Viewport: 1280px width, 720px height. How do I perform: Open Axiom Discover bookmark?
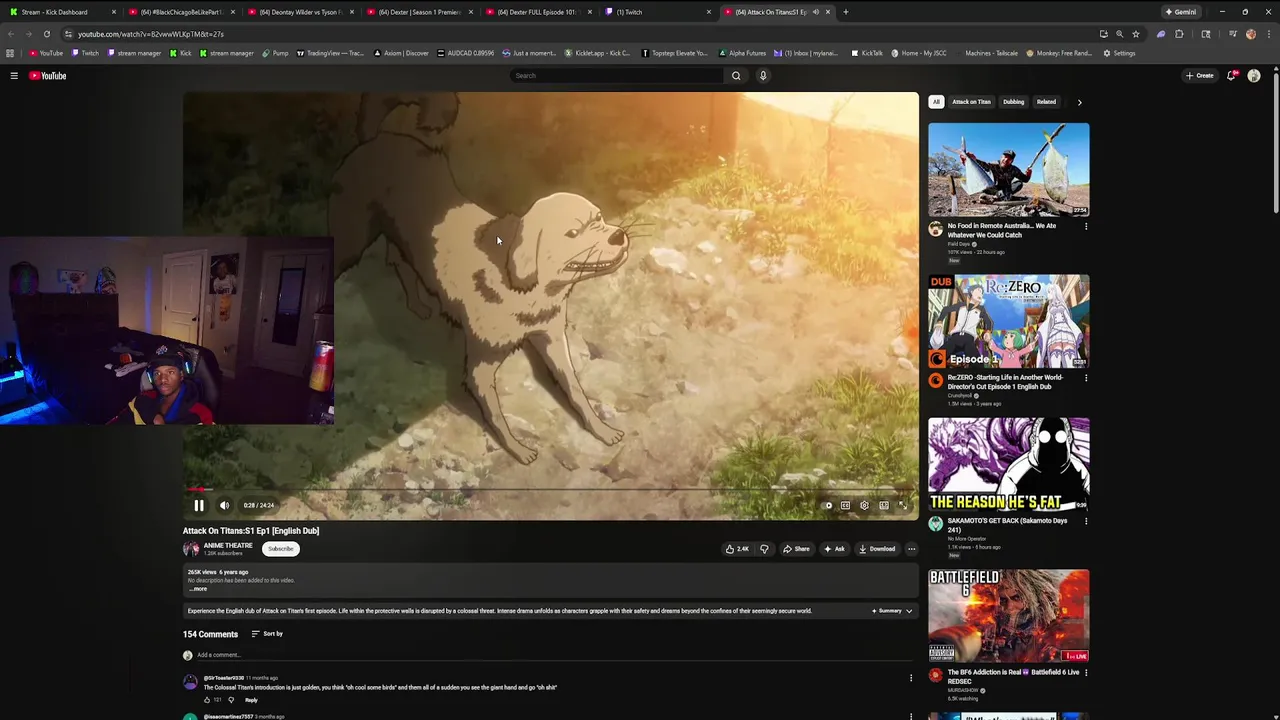tap(400, 53)
